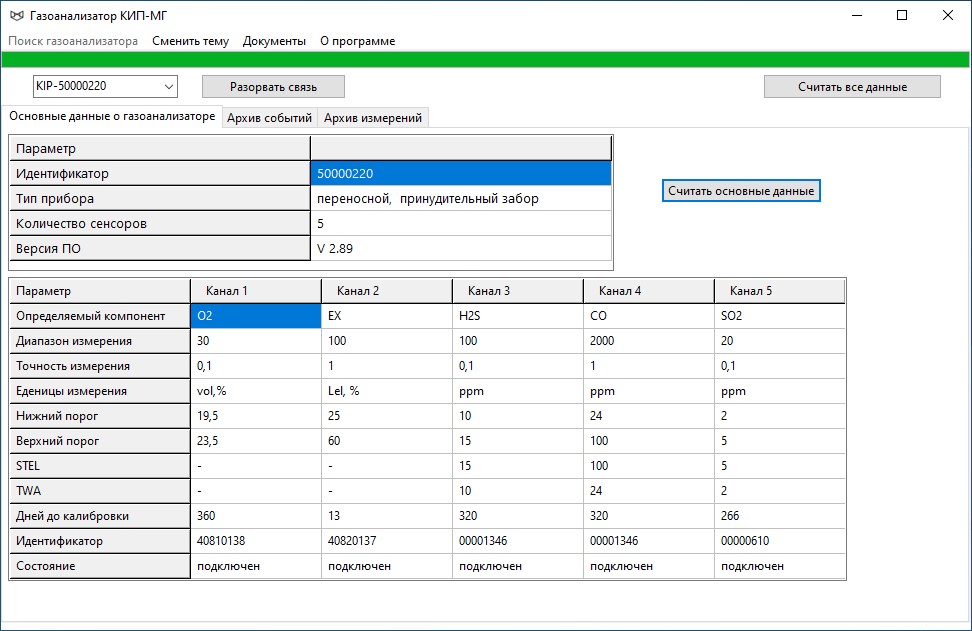Screen dimensions: 972x631
Task: Select the H2S component cell
Action: click(x=517, y=316)
